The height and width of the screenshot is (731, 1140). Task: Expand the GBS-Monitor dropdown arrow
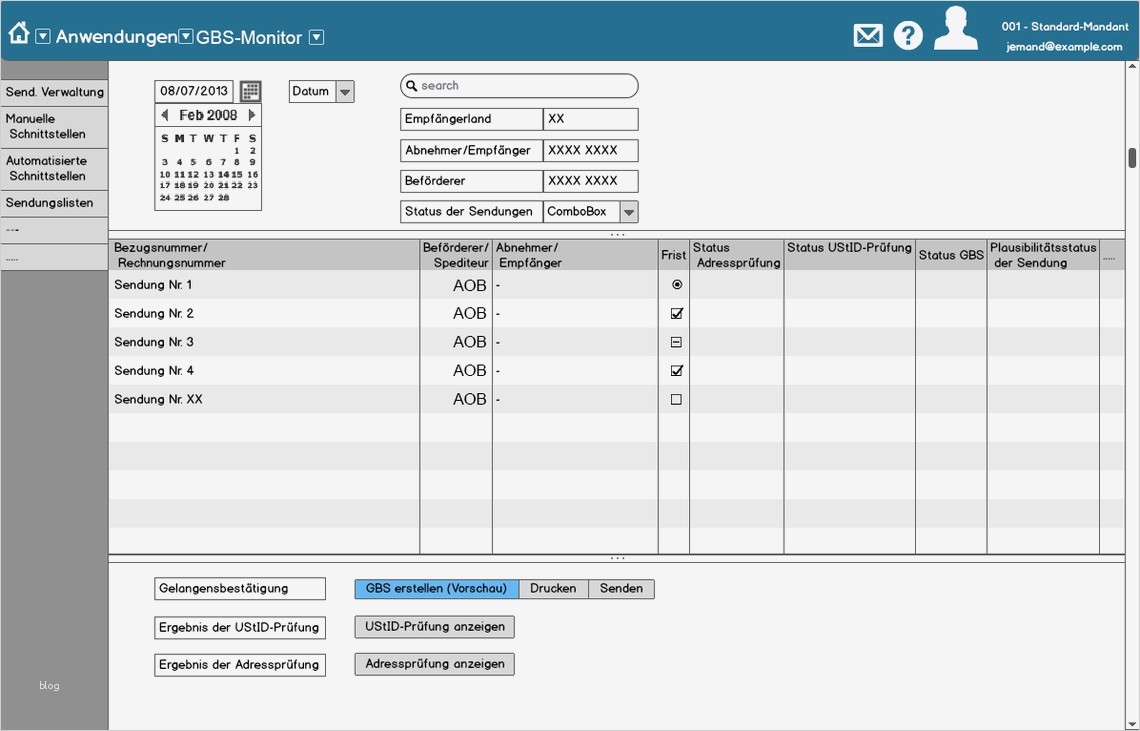coord(316,37)
